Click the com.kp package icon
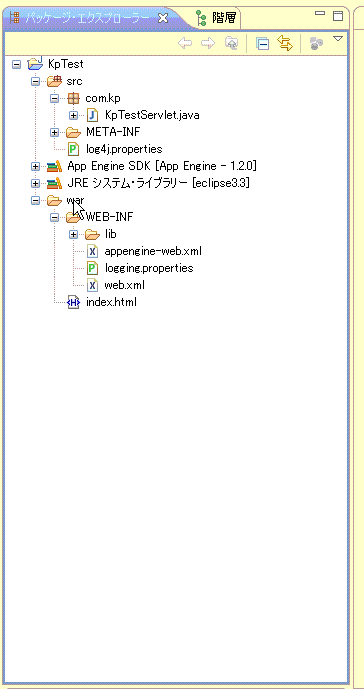 pyautogui.click(x=73, y=98)
